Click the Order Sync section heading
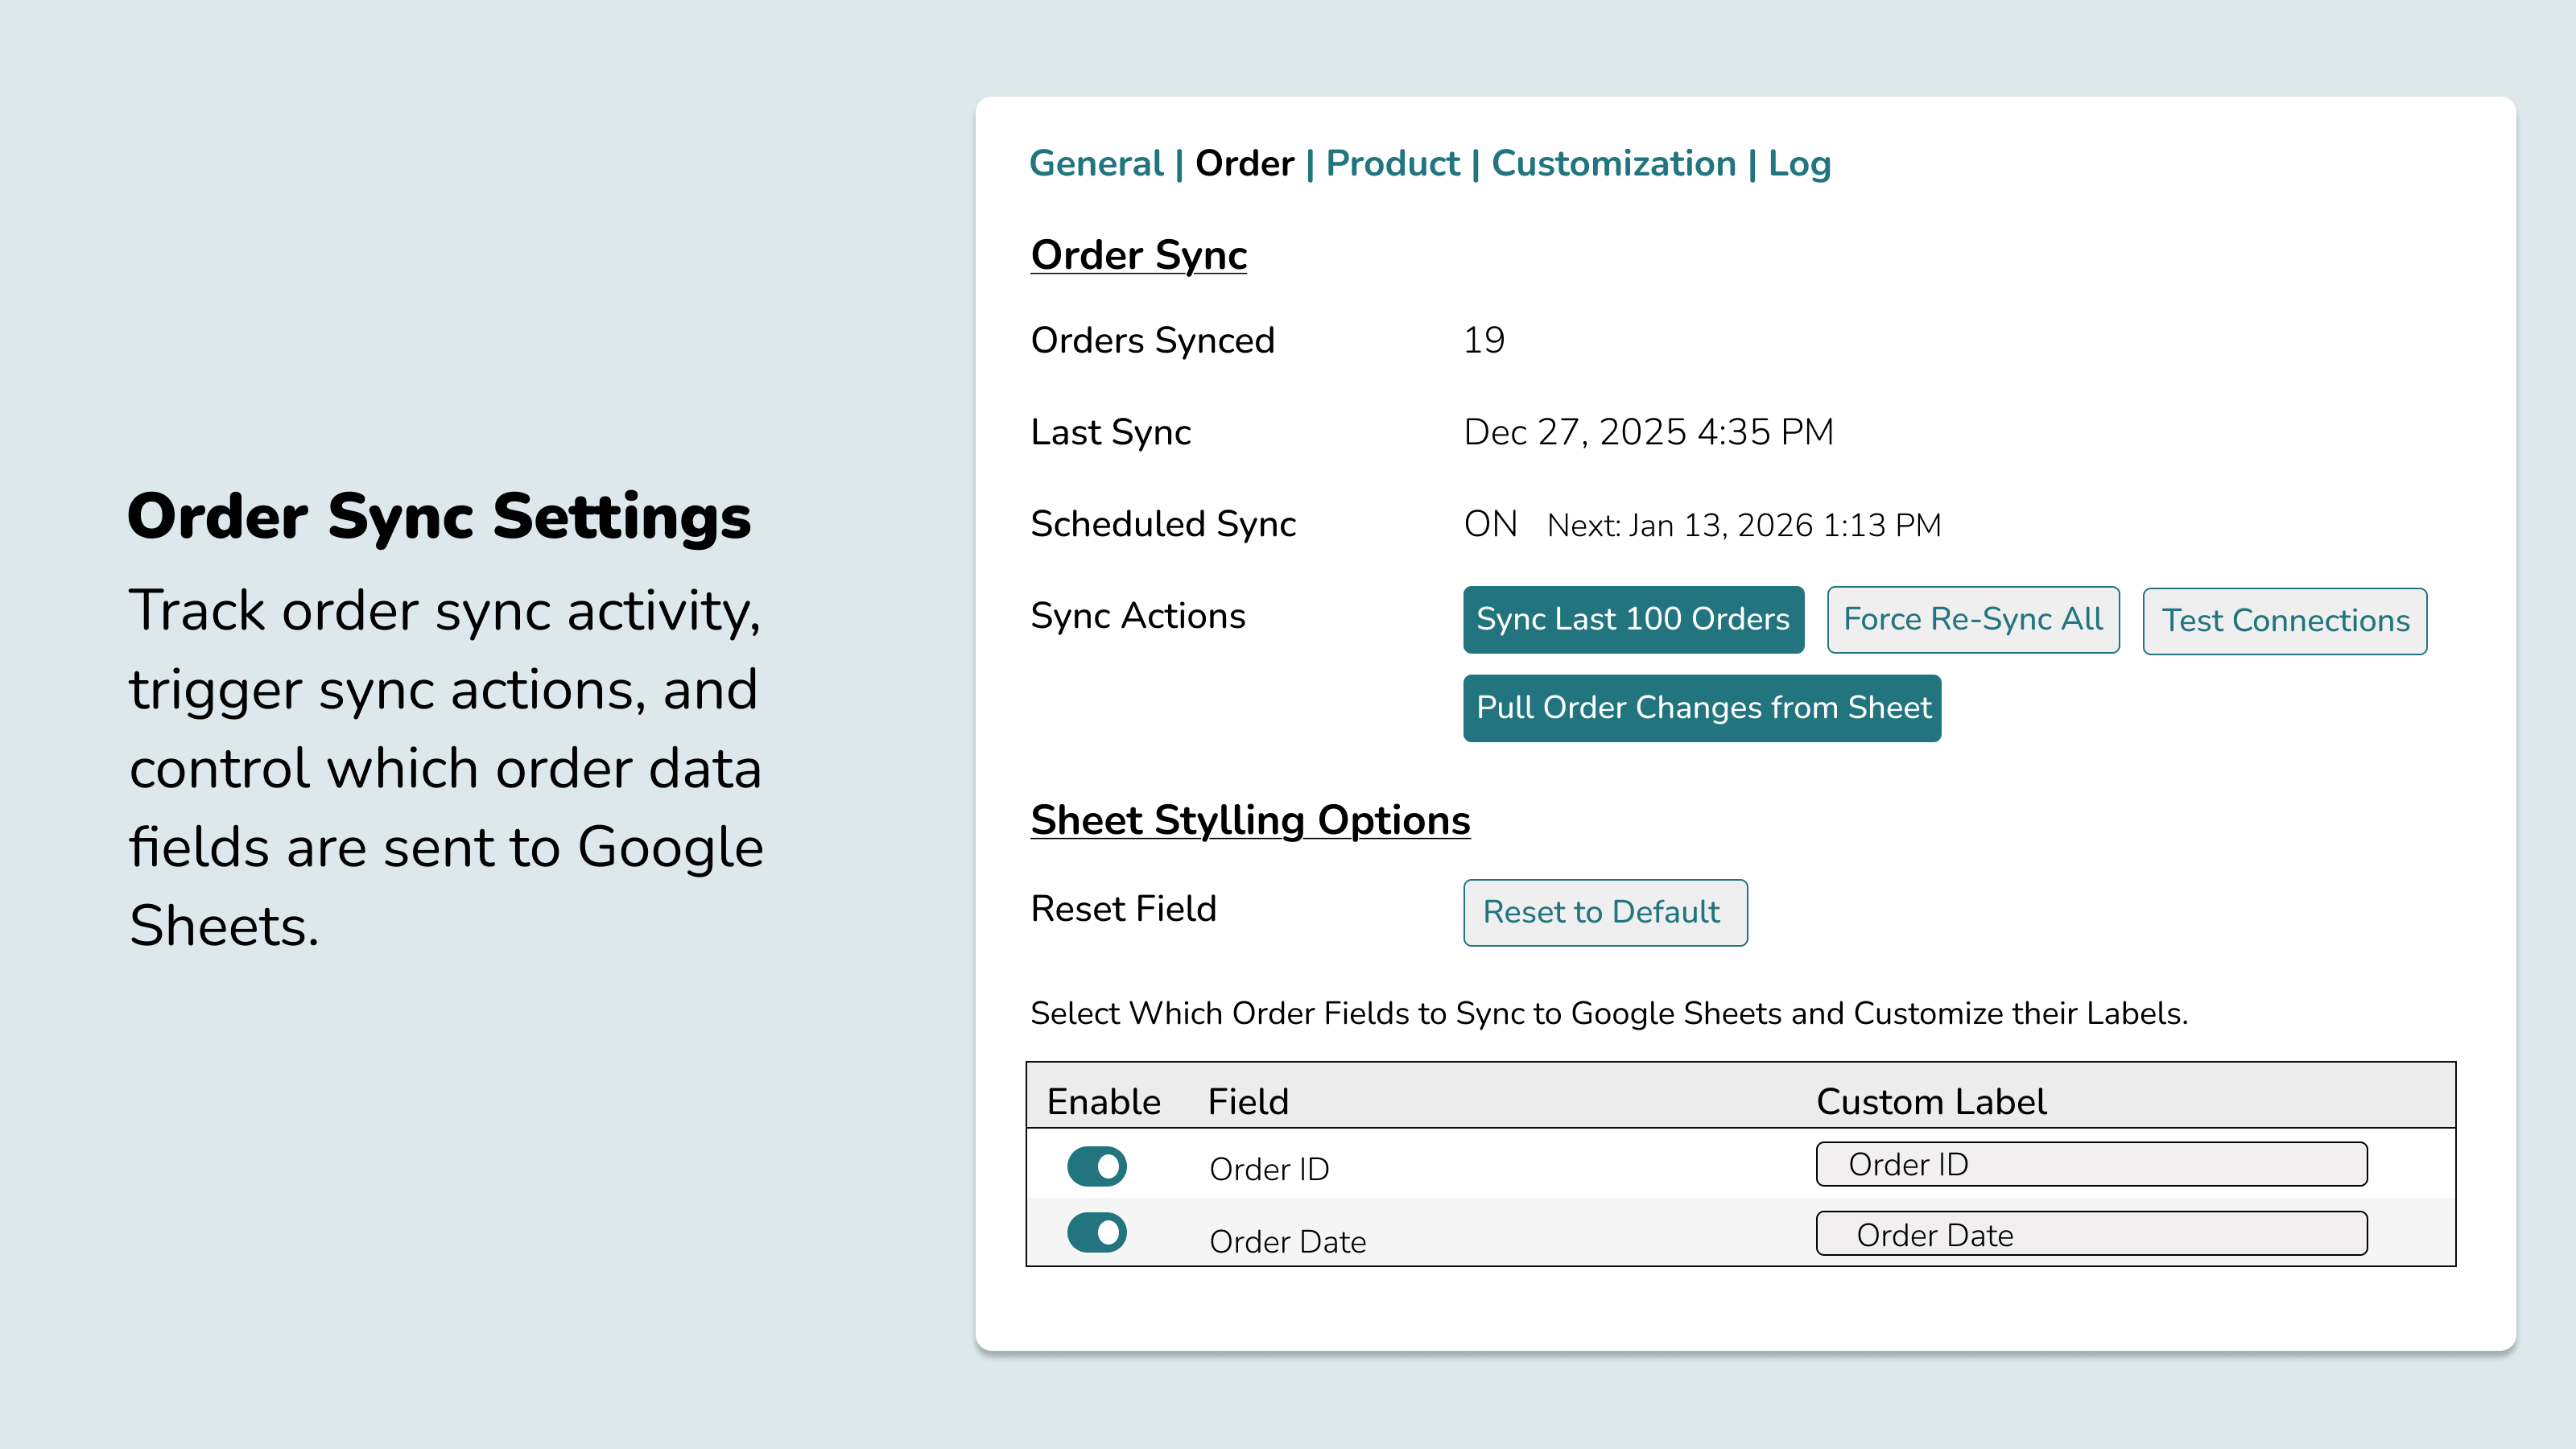Viewport: 2576px width, 1449px height. coord(1138,255)
